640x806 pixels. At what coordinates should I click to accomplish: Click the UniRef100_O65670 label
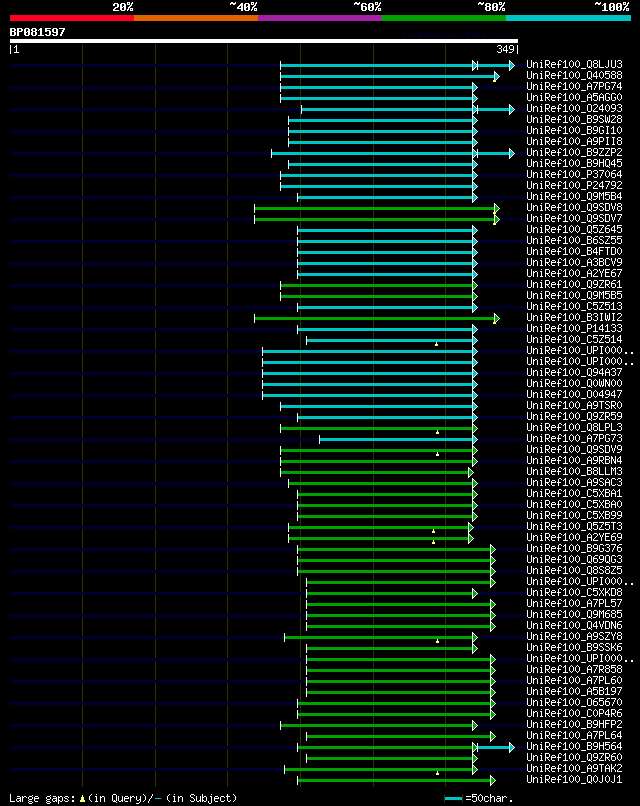click(x=574, y=702)
